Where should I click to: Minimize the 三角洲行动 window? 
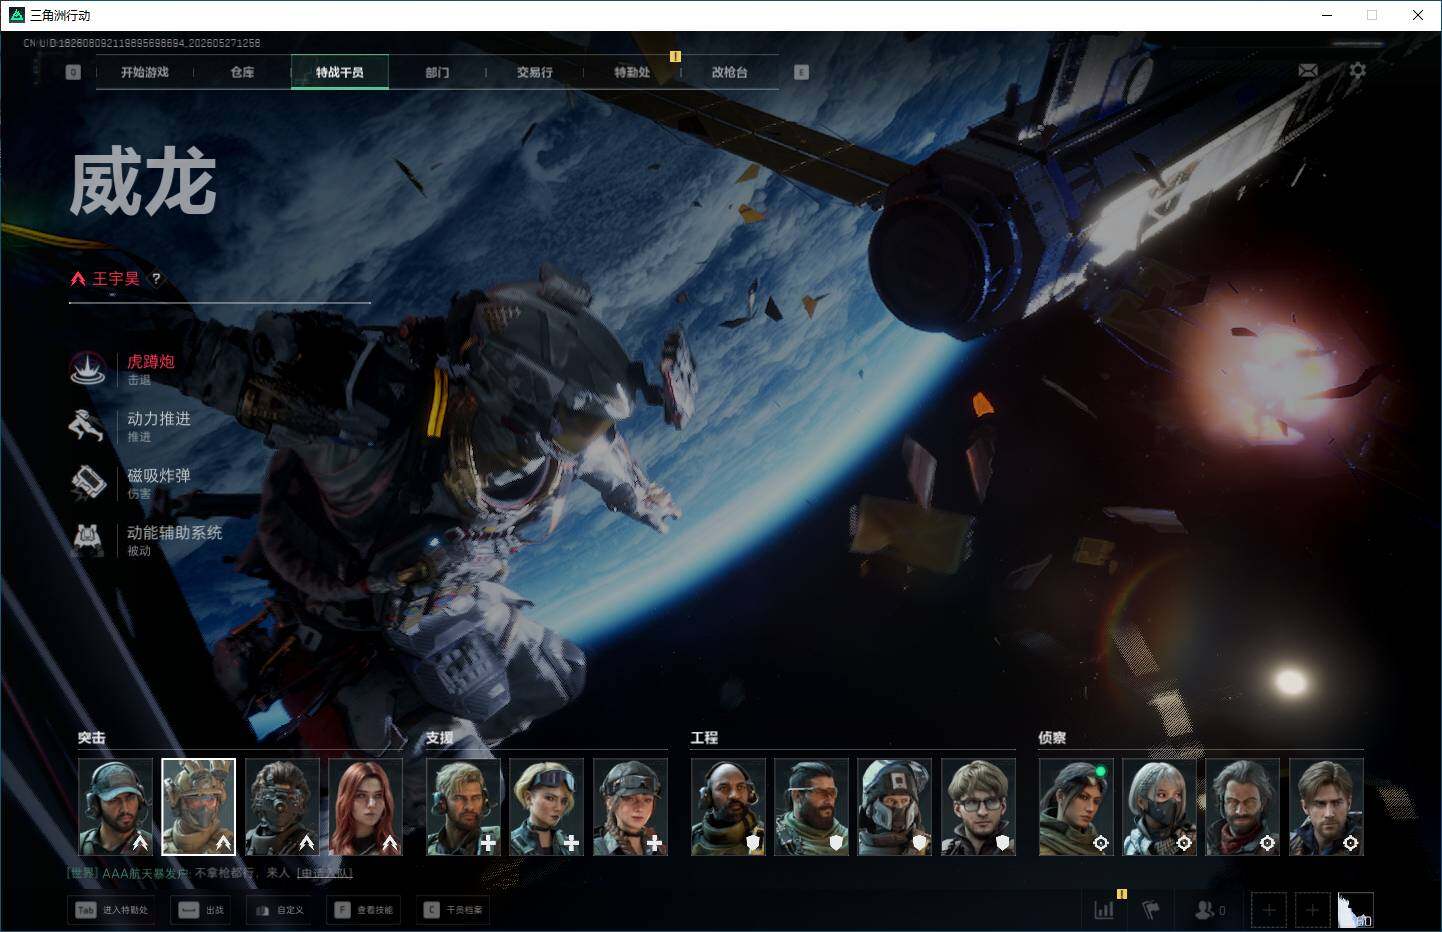pos(1327,15)
